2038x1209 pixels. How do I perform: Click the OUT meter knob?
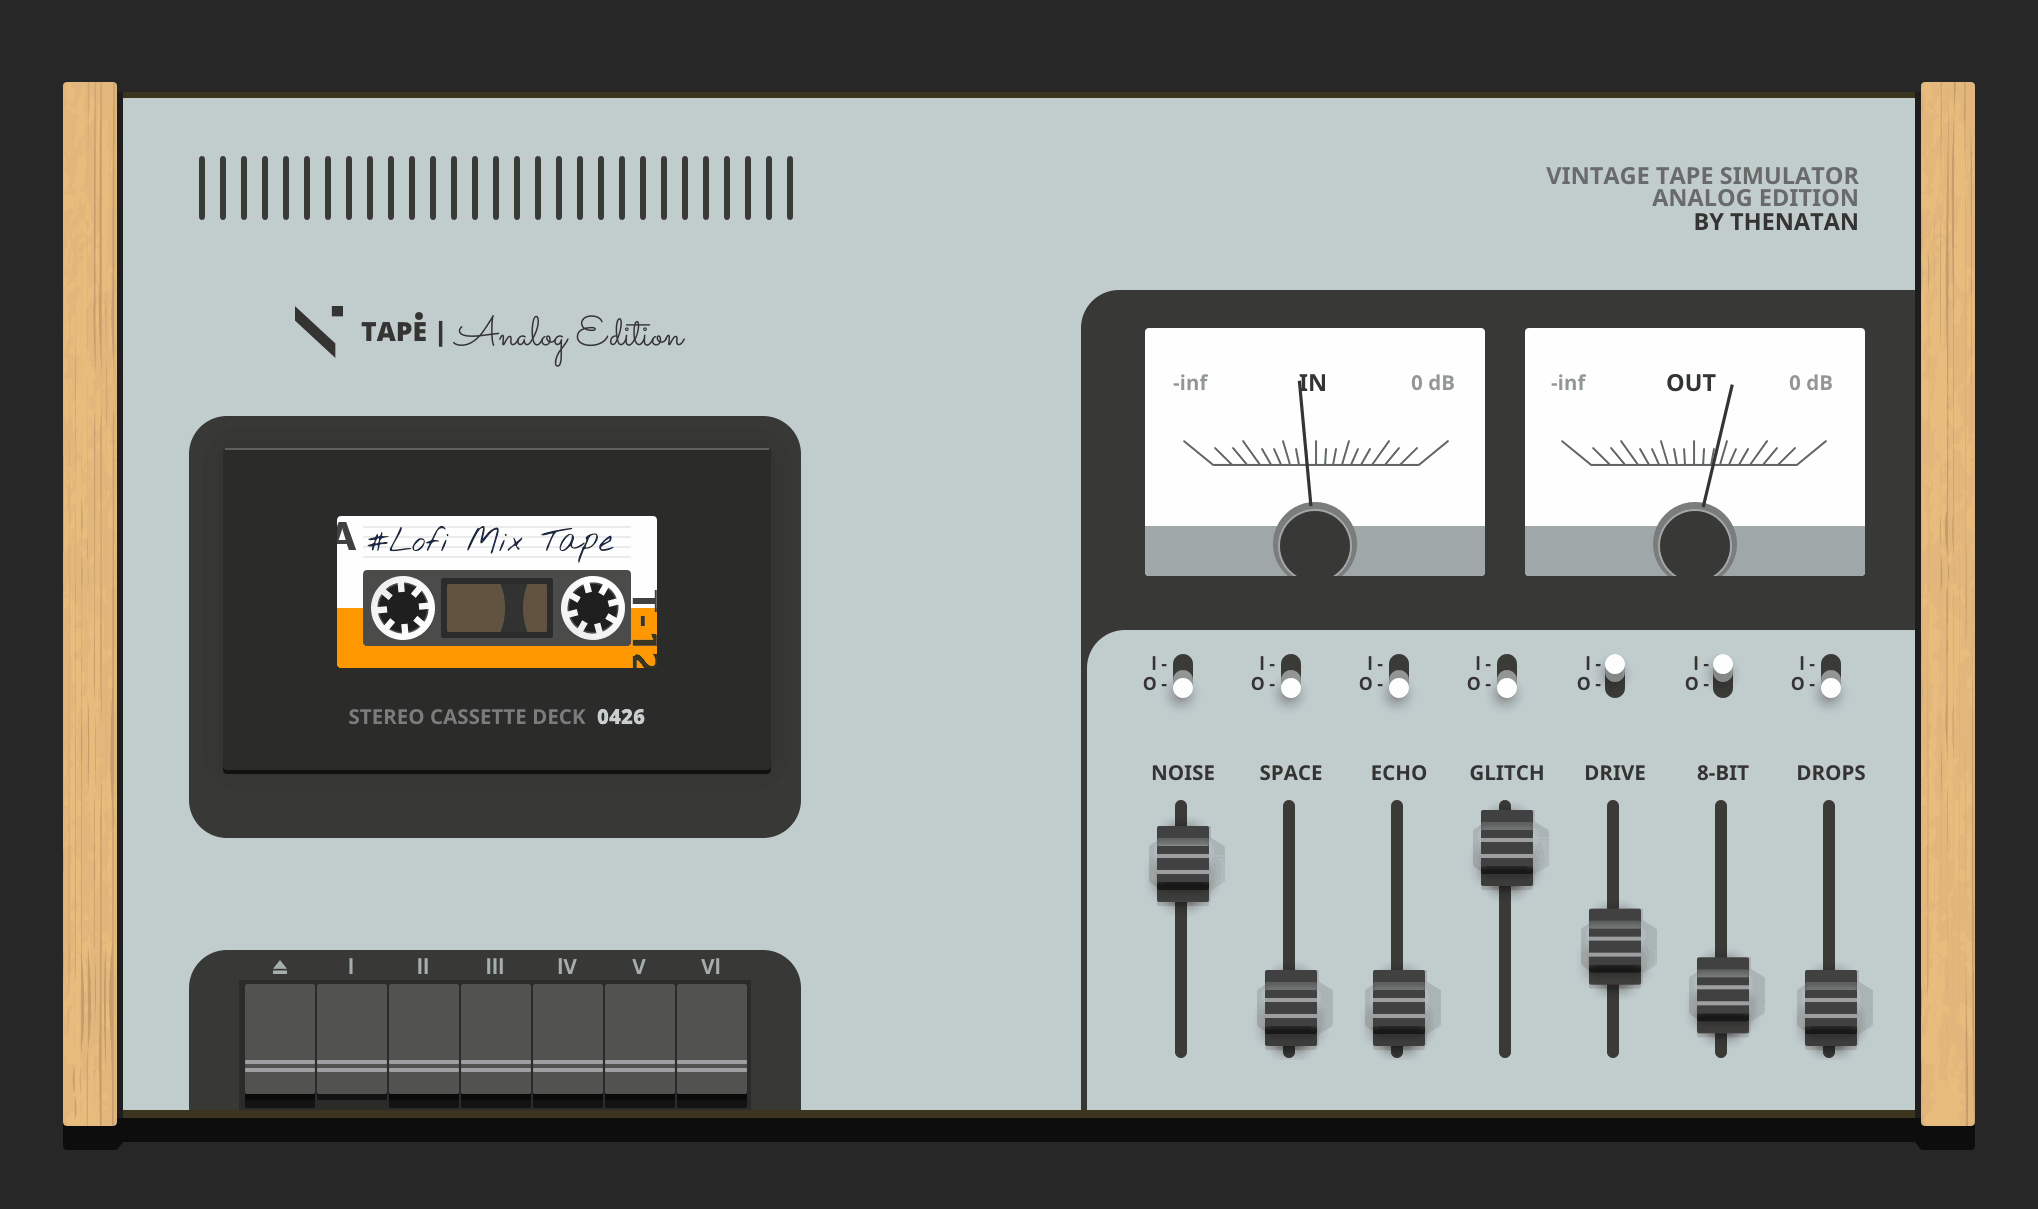(x=1694, y=544)
